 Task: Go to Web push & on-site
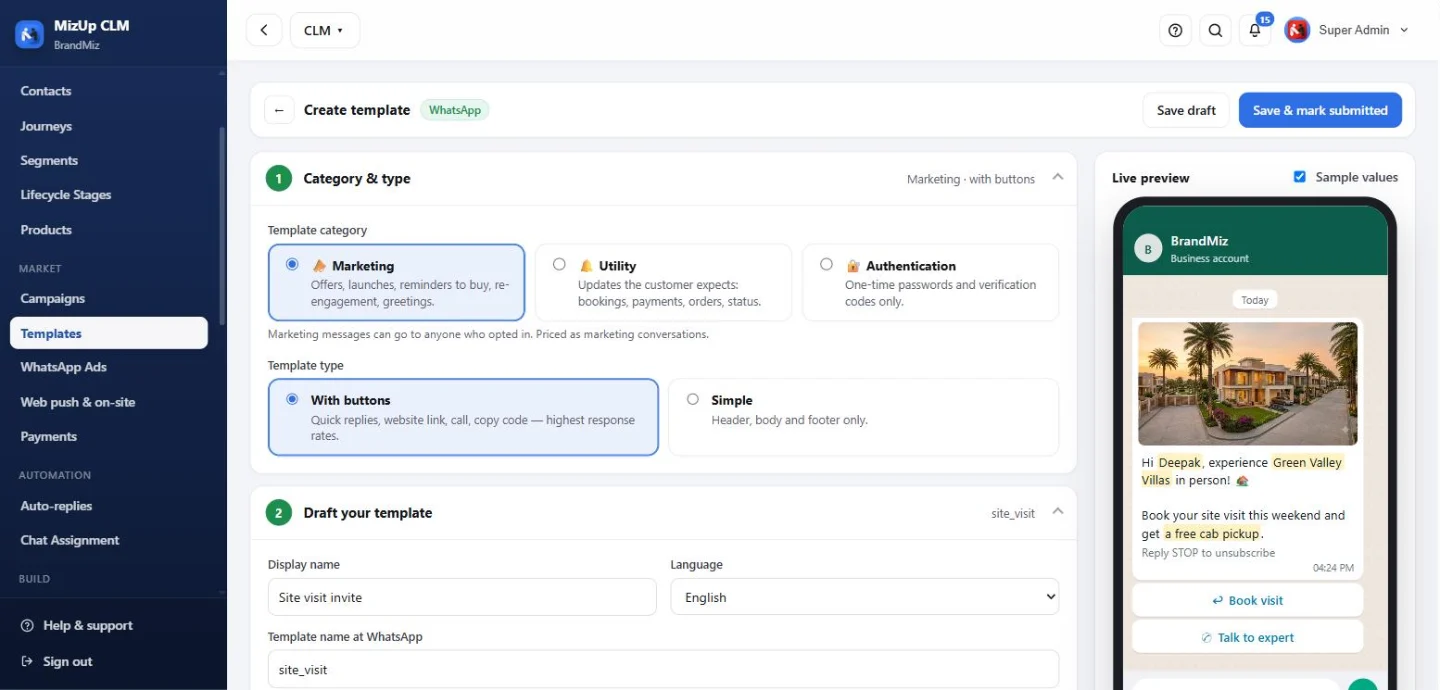tap(78, 402)
